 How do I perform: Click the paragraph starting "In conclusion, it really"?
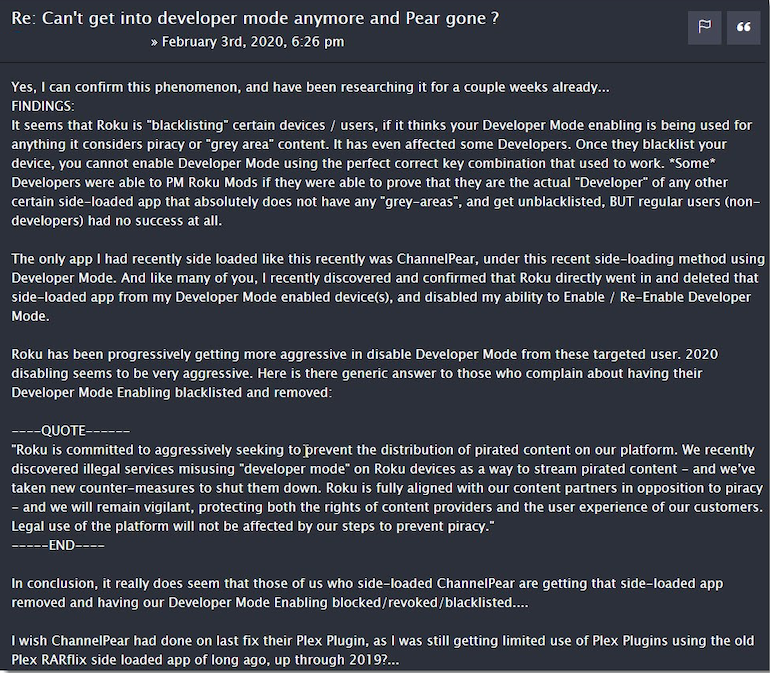(367, 593)
